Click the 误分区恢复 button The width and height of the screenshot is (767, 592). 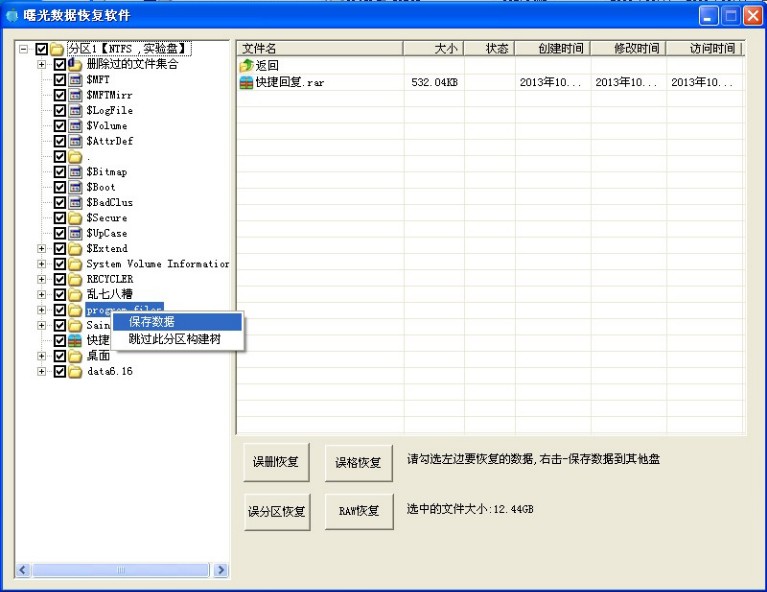click(277, 512)
